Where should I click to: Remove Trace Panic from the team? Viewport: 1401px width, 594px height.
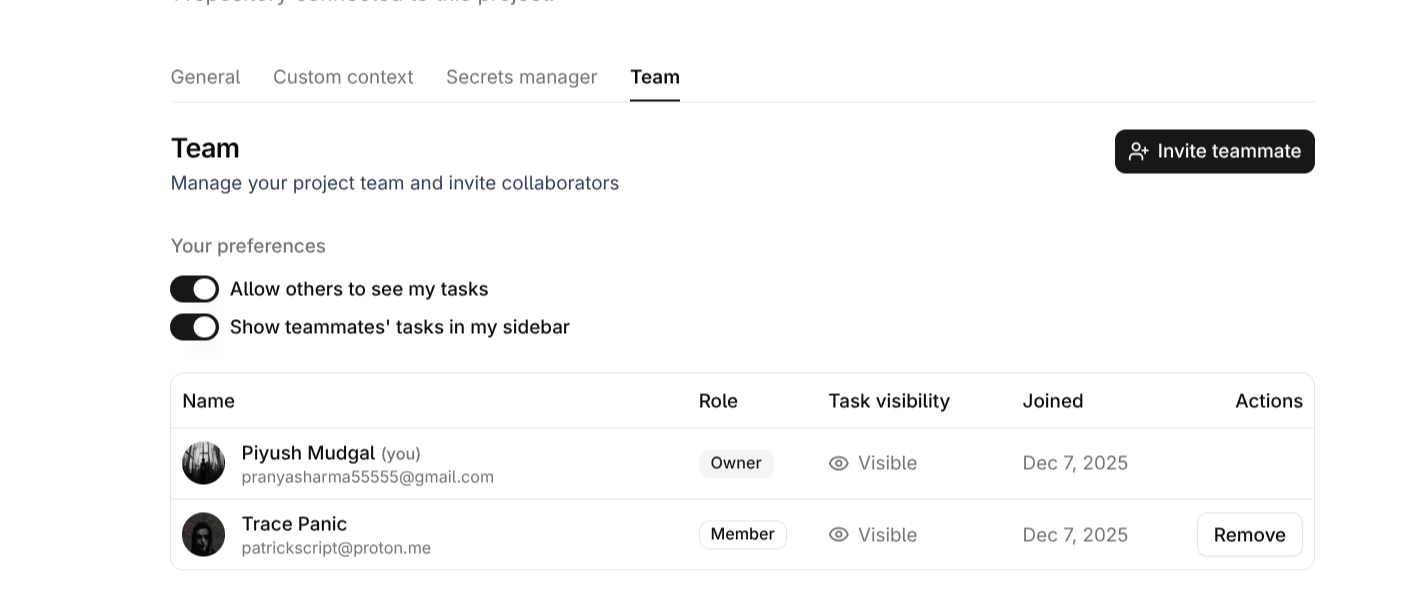tap(1249, 535)
